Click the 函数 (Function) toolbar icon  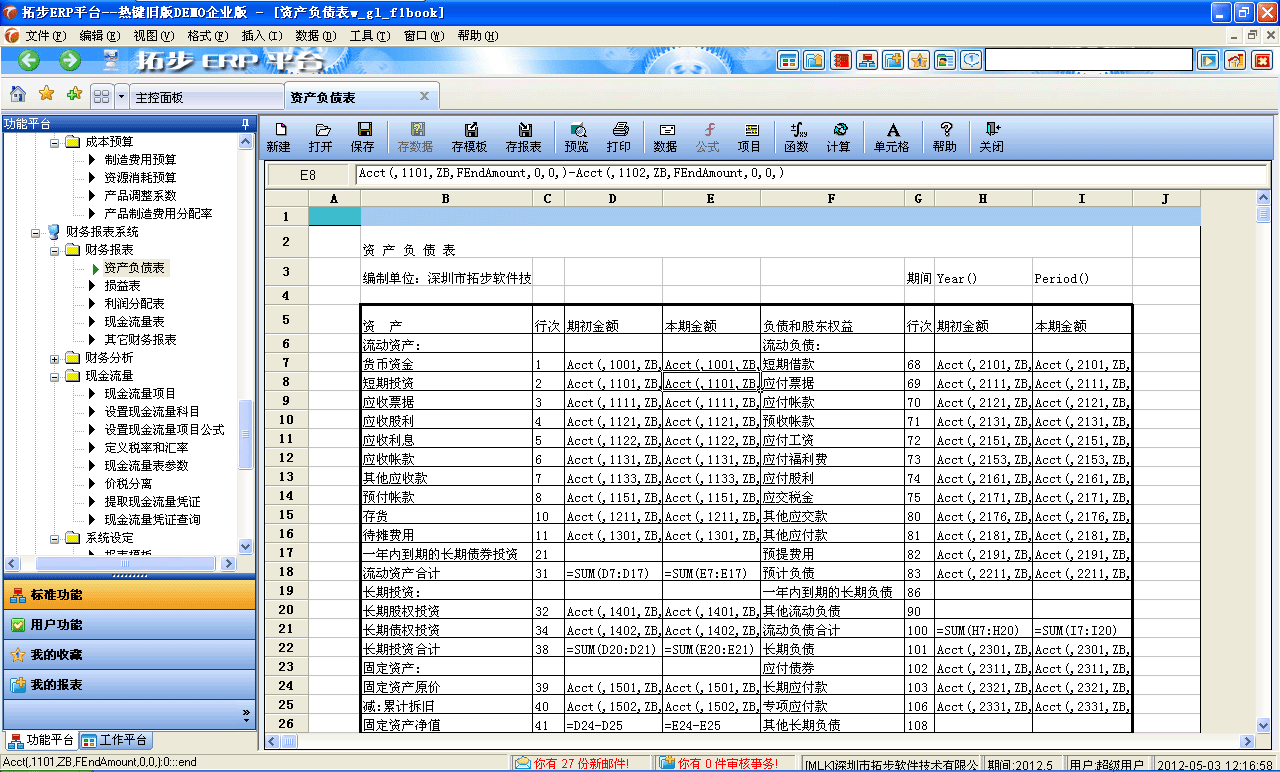(x=797, y=135)
